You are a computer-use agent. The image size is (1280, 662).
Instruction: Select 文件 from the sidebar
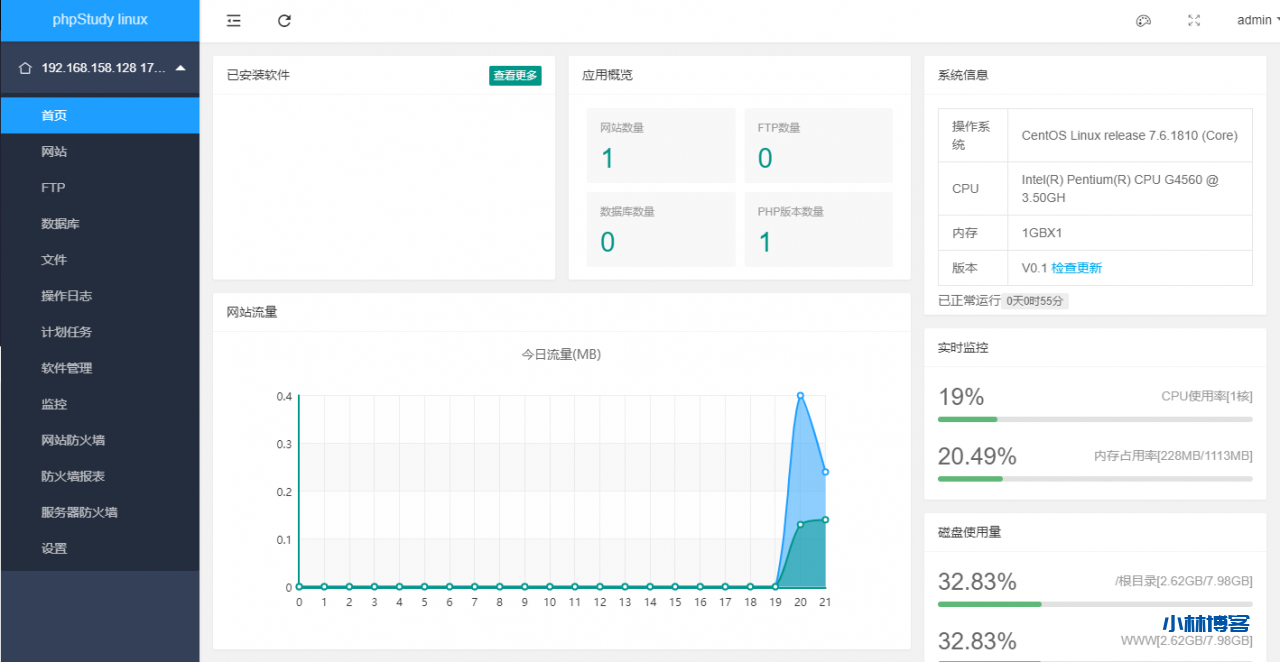(x=54, y=260)
